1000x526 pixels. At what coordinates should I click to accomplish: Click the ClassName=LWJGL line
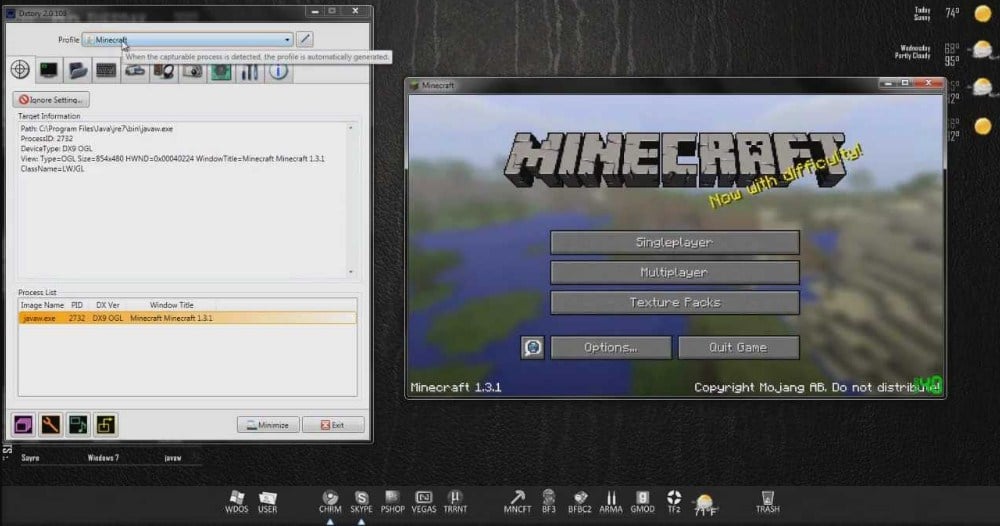tap(52, 169)
